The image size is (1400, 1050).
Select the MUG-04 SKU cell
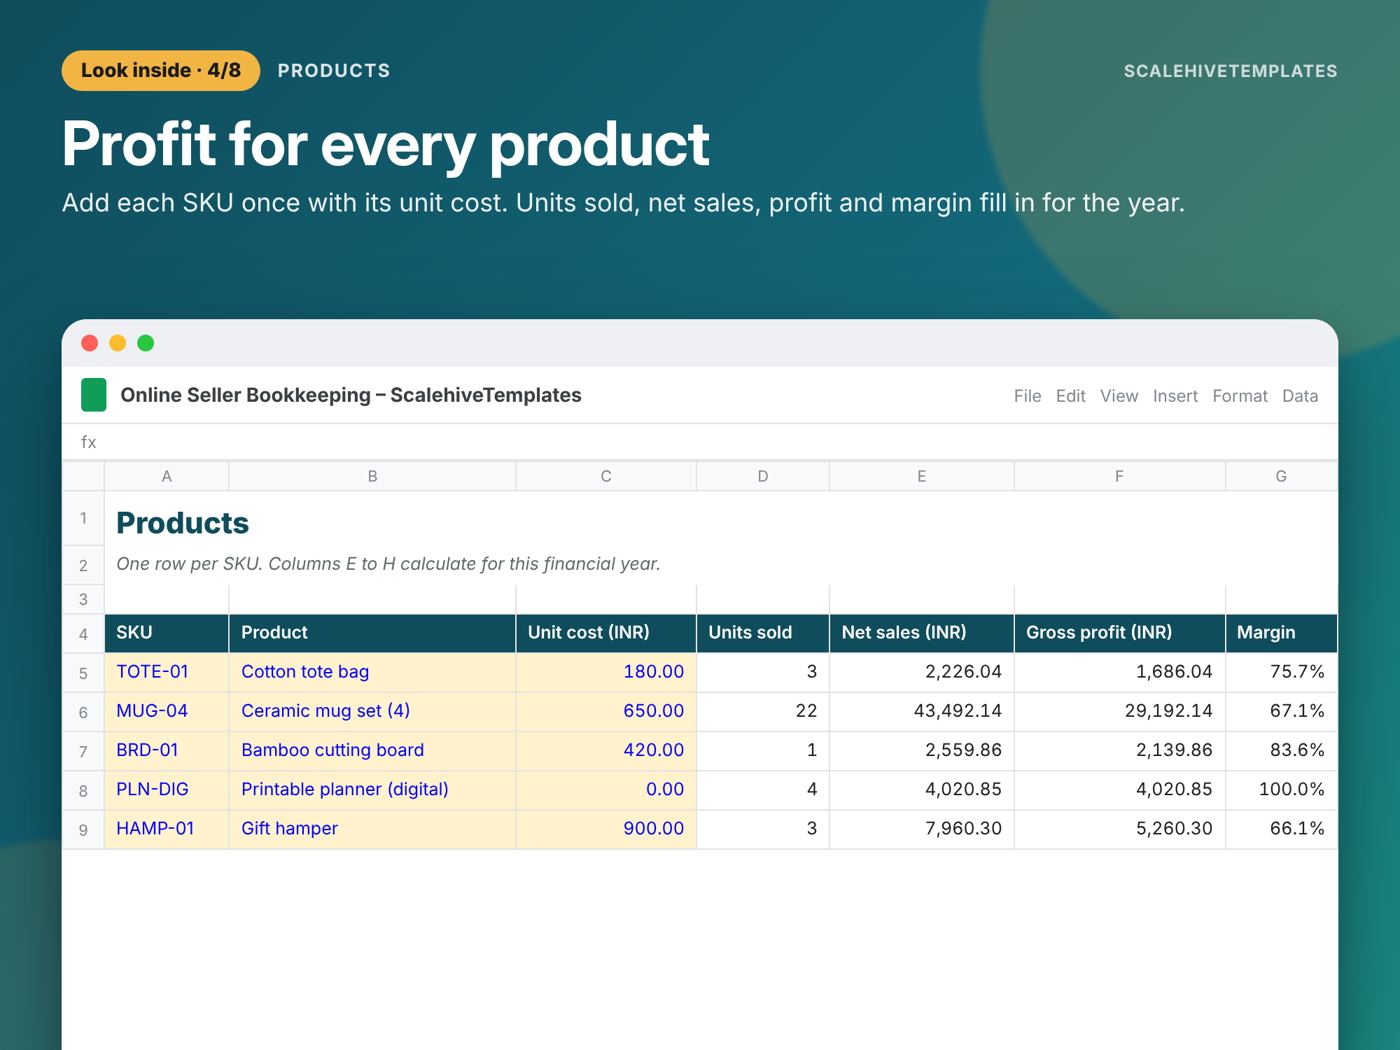(167, 711)
